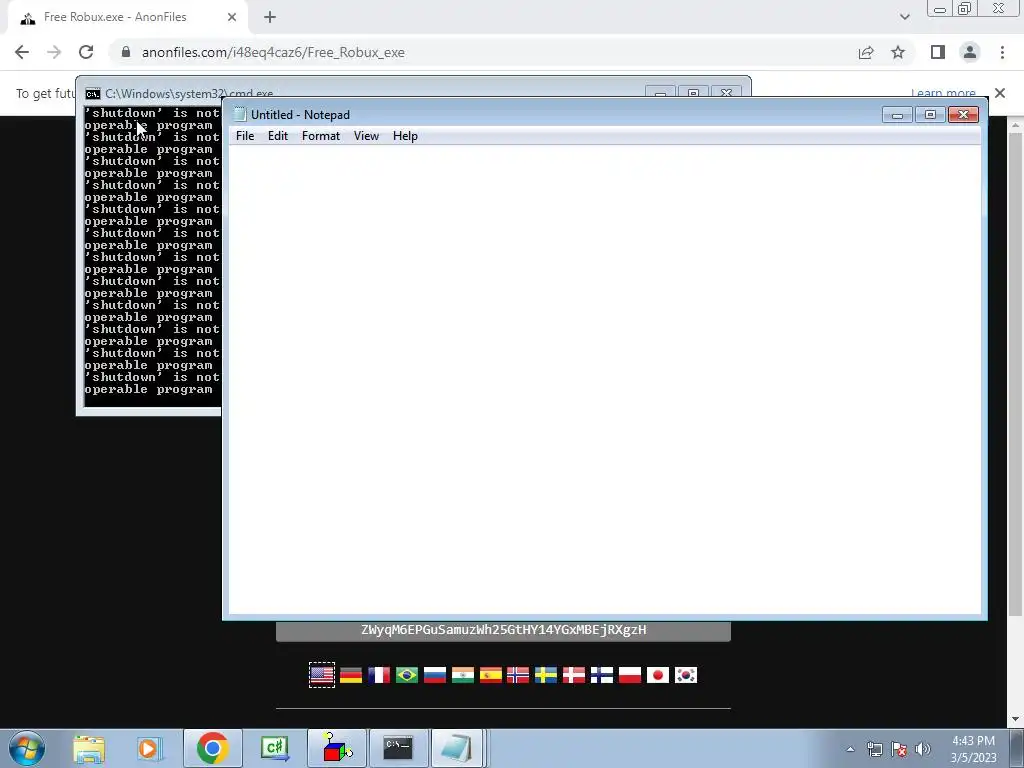Switch to cmd.exe taskbar button
The height and width of the screenshot is (768, 1024).
pos(398,748)
